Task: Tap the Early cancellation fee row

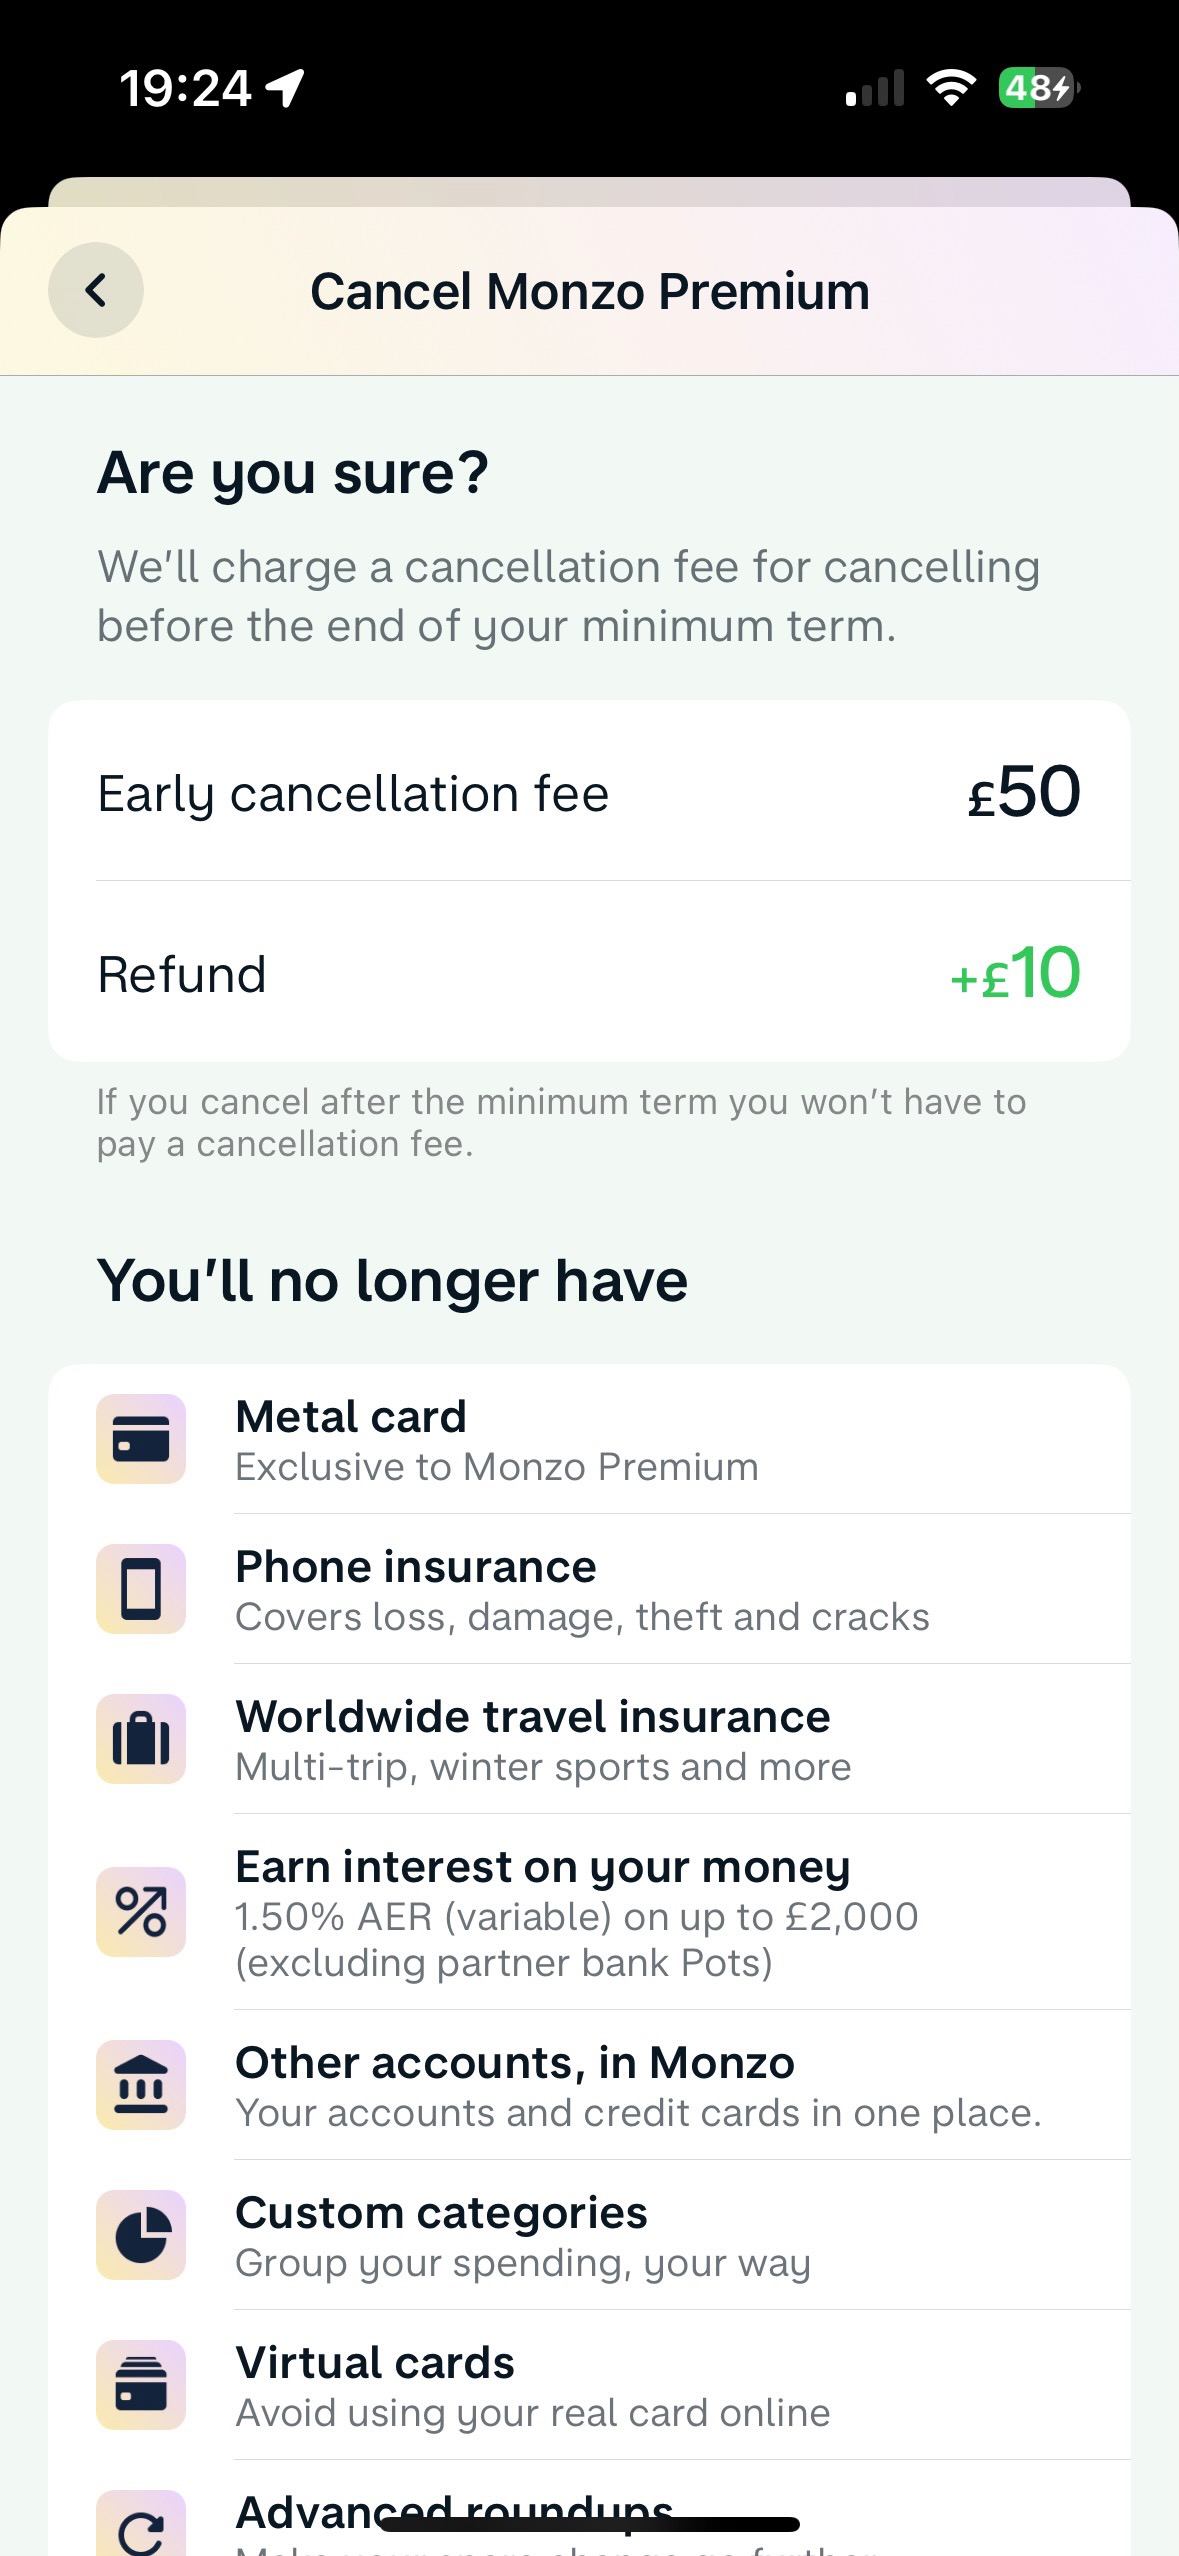Action: click(353, 794)
